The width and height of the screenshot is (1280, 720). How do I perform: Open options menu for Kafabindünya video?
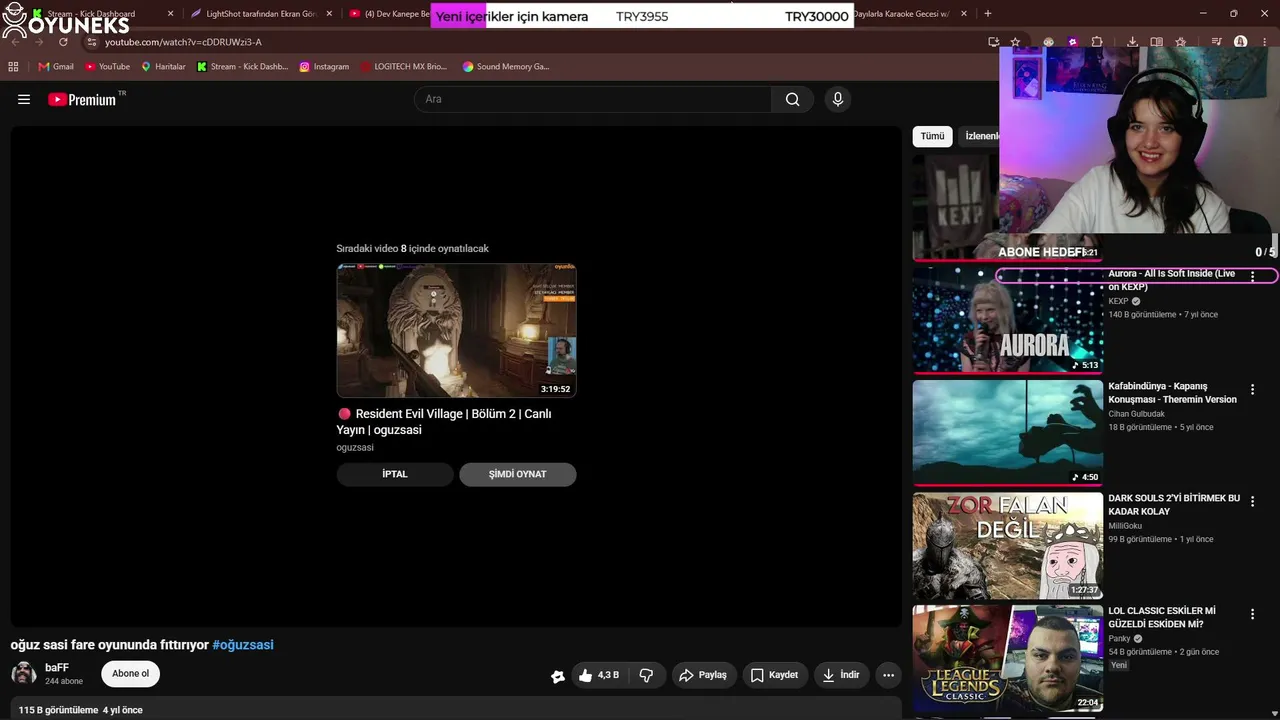click(1252, 389)
